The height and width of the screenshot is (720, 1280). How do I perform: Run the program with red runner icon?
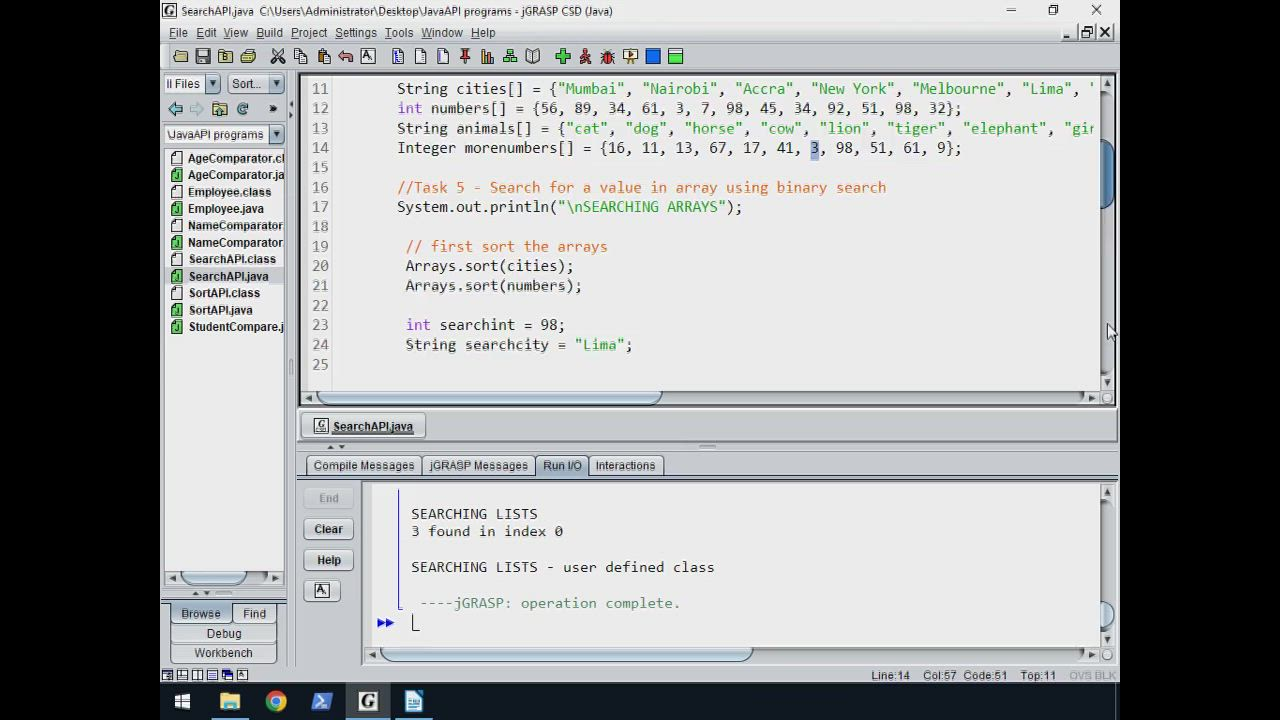tap(585, 57)
